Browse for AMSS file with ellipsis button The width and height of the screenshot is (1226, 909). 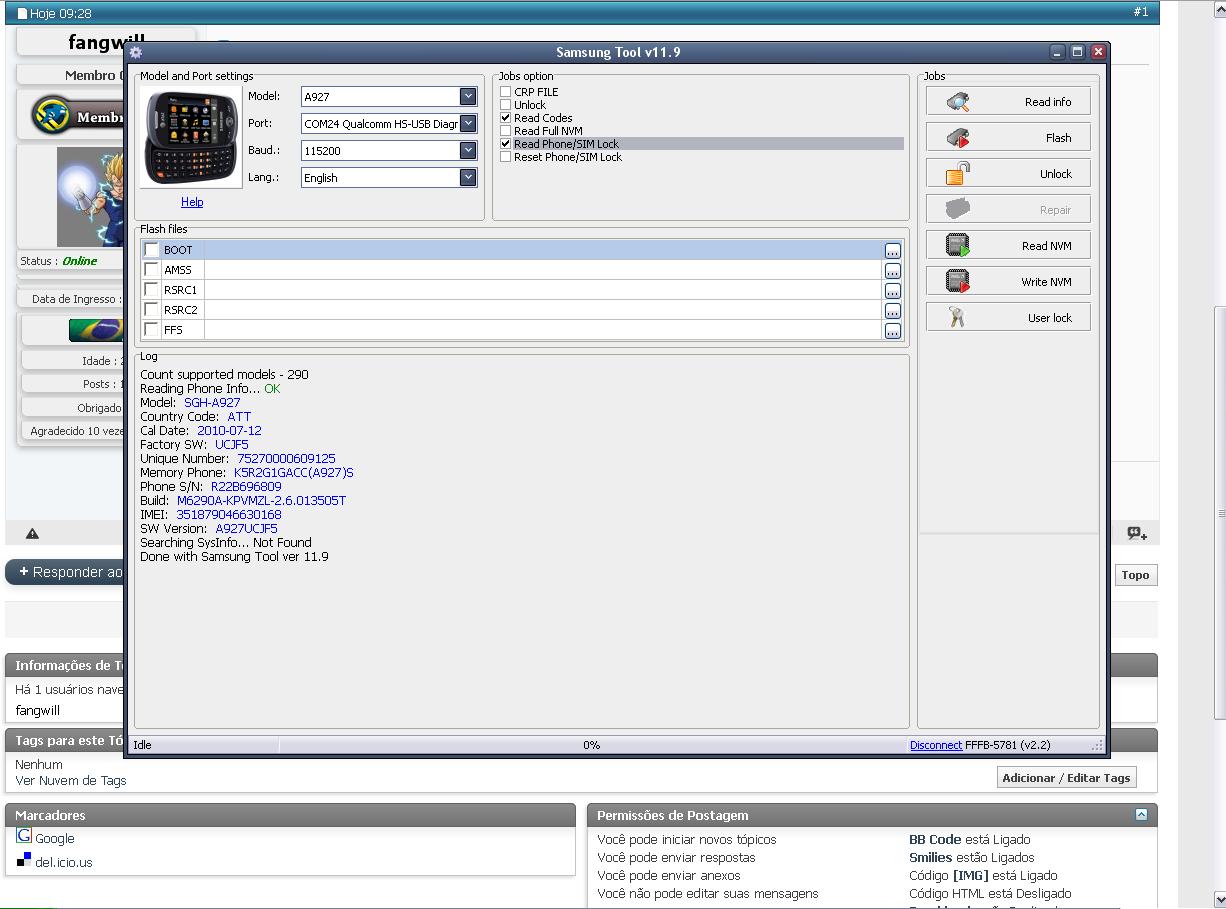coord(892,271)
